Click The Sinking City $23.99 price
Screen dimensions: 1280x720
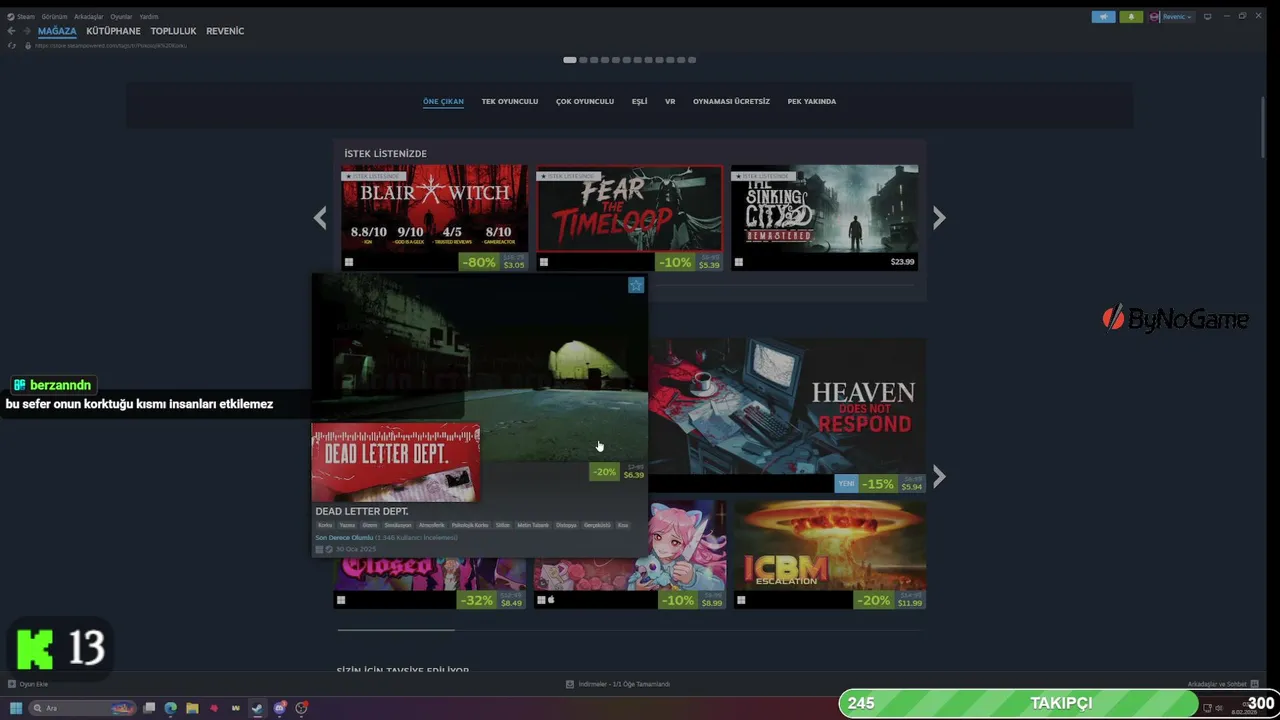(x=902, y=262)
